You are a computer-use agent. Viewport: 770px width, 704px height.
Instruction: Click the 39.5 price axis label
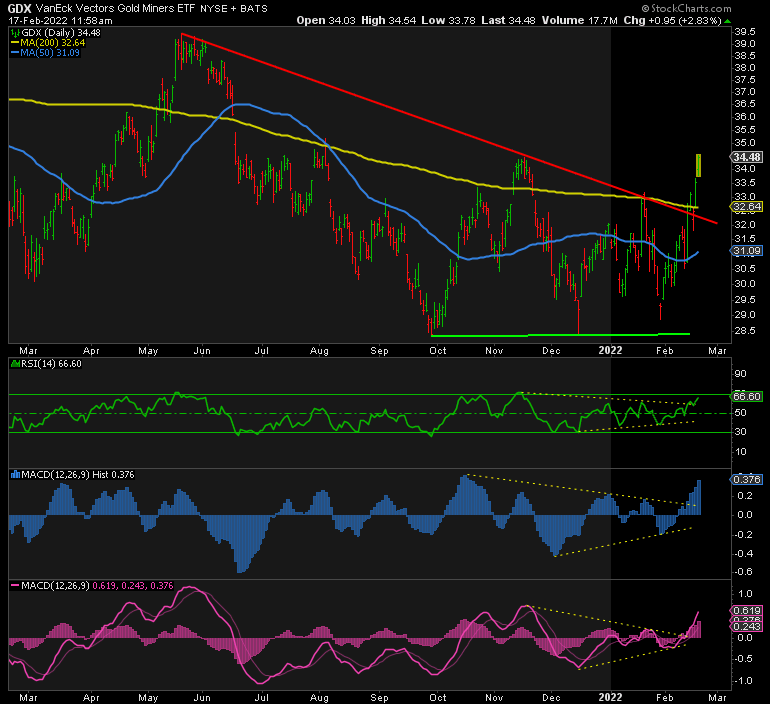745,32
